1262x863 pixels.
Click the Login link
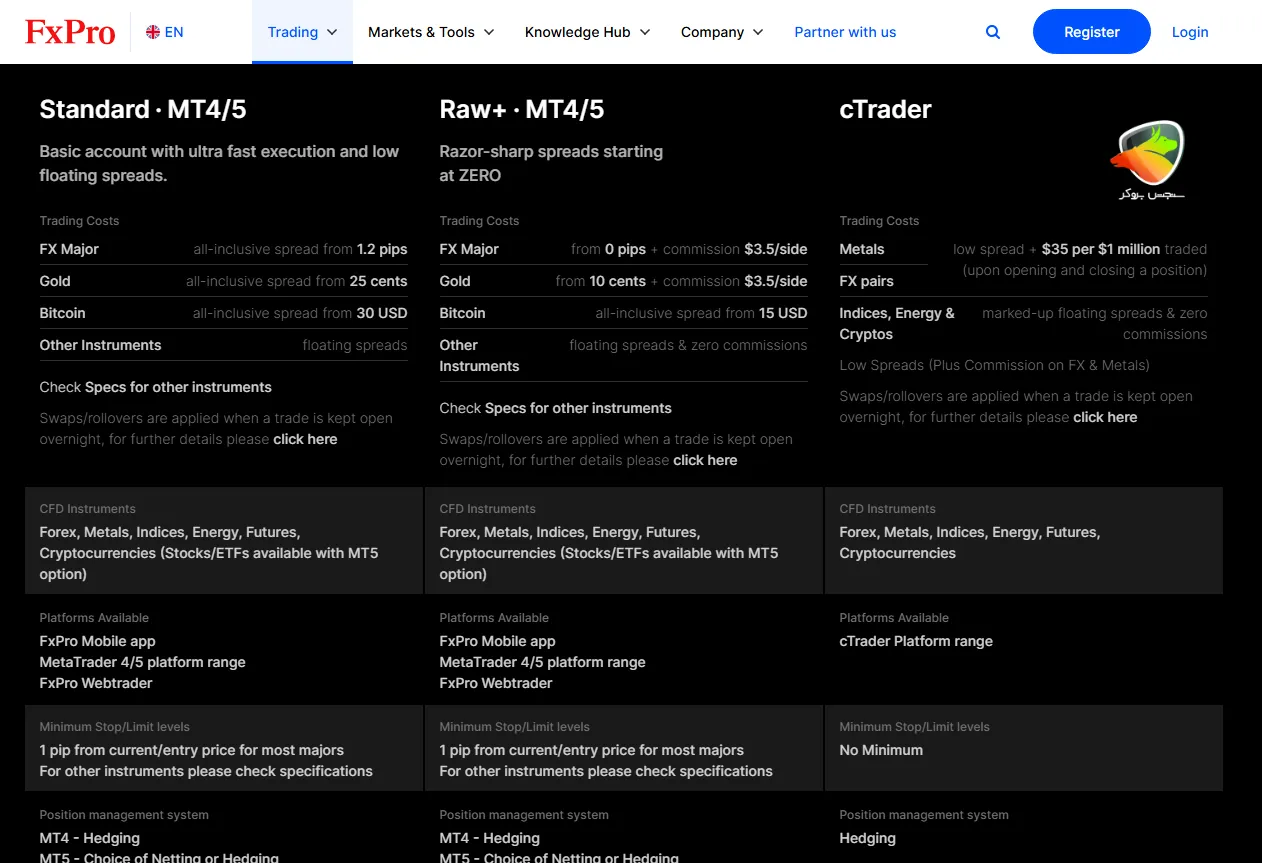(x=1190, y=32)
